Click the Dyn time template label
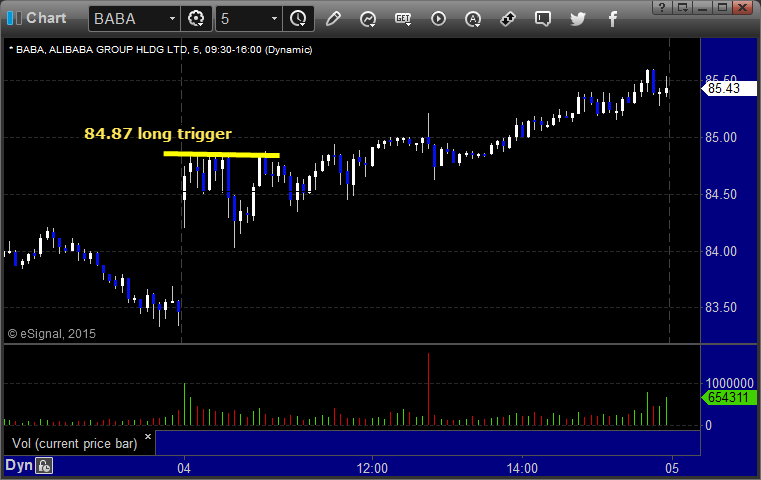This screenshot has height=480, width=761. point(18,465)
